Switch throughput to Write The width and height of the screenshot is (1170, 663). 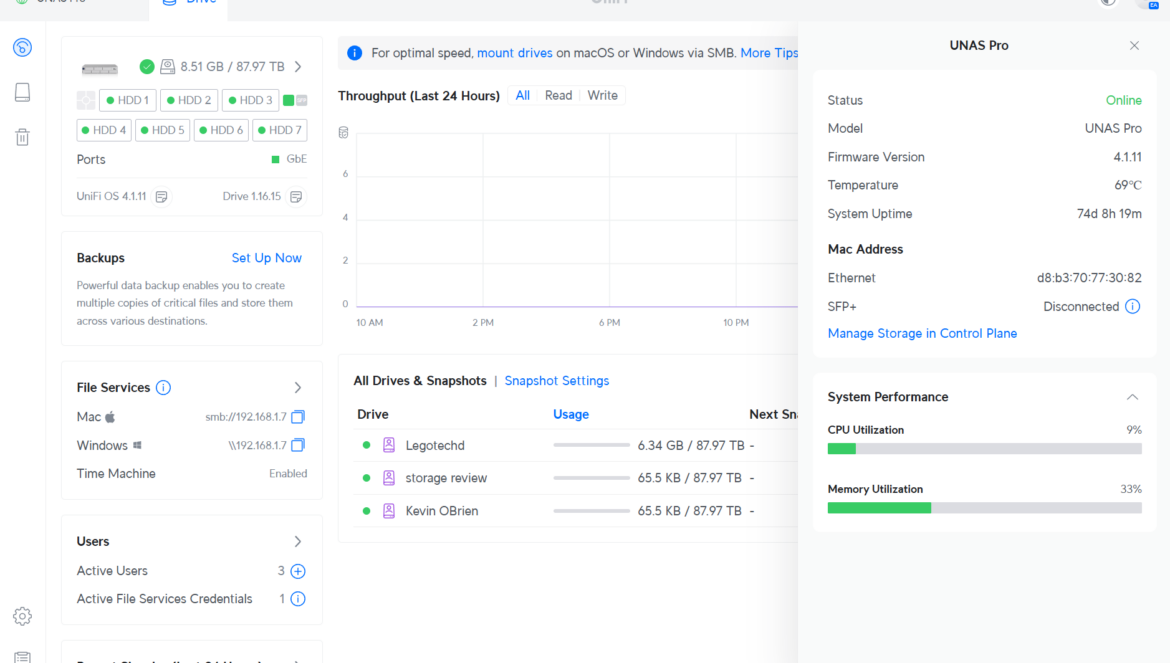602,95
